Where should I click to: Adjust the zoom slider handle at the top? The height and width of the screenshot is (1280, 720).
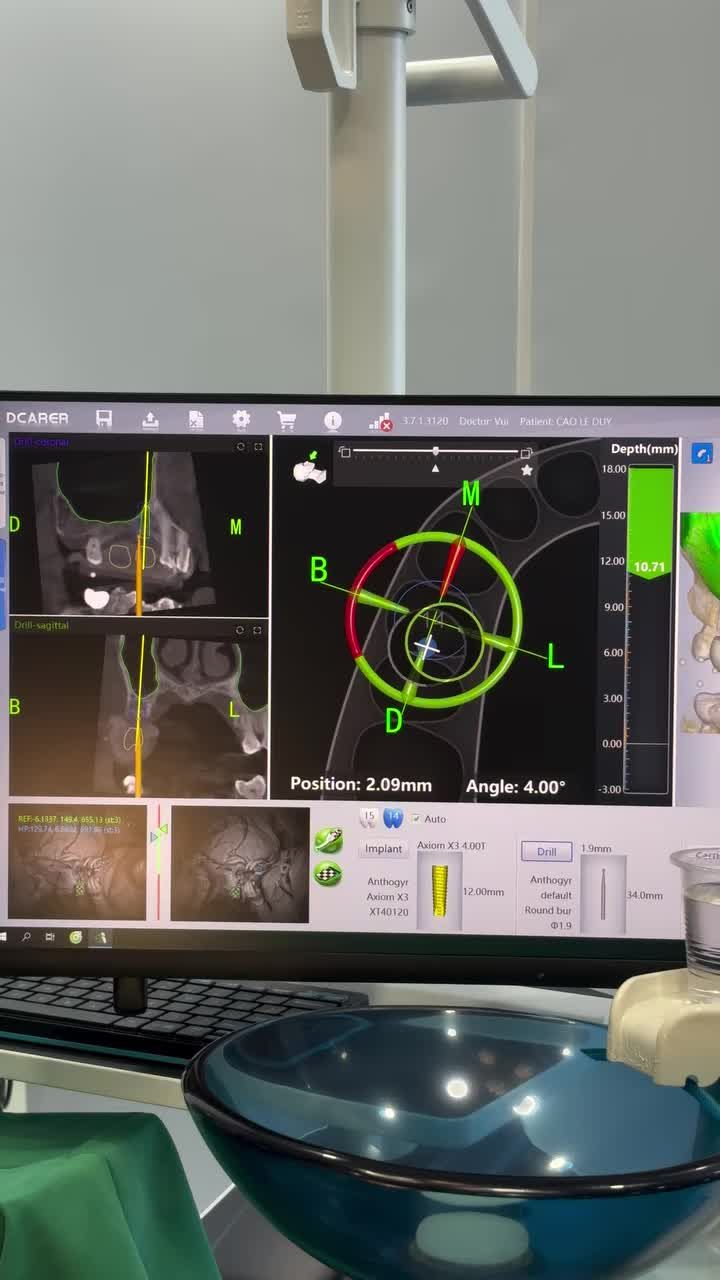(x=435, y=453)
